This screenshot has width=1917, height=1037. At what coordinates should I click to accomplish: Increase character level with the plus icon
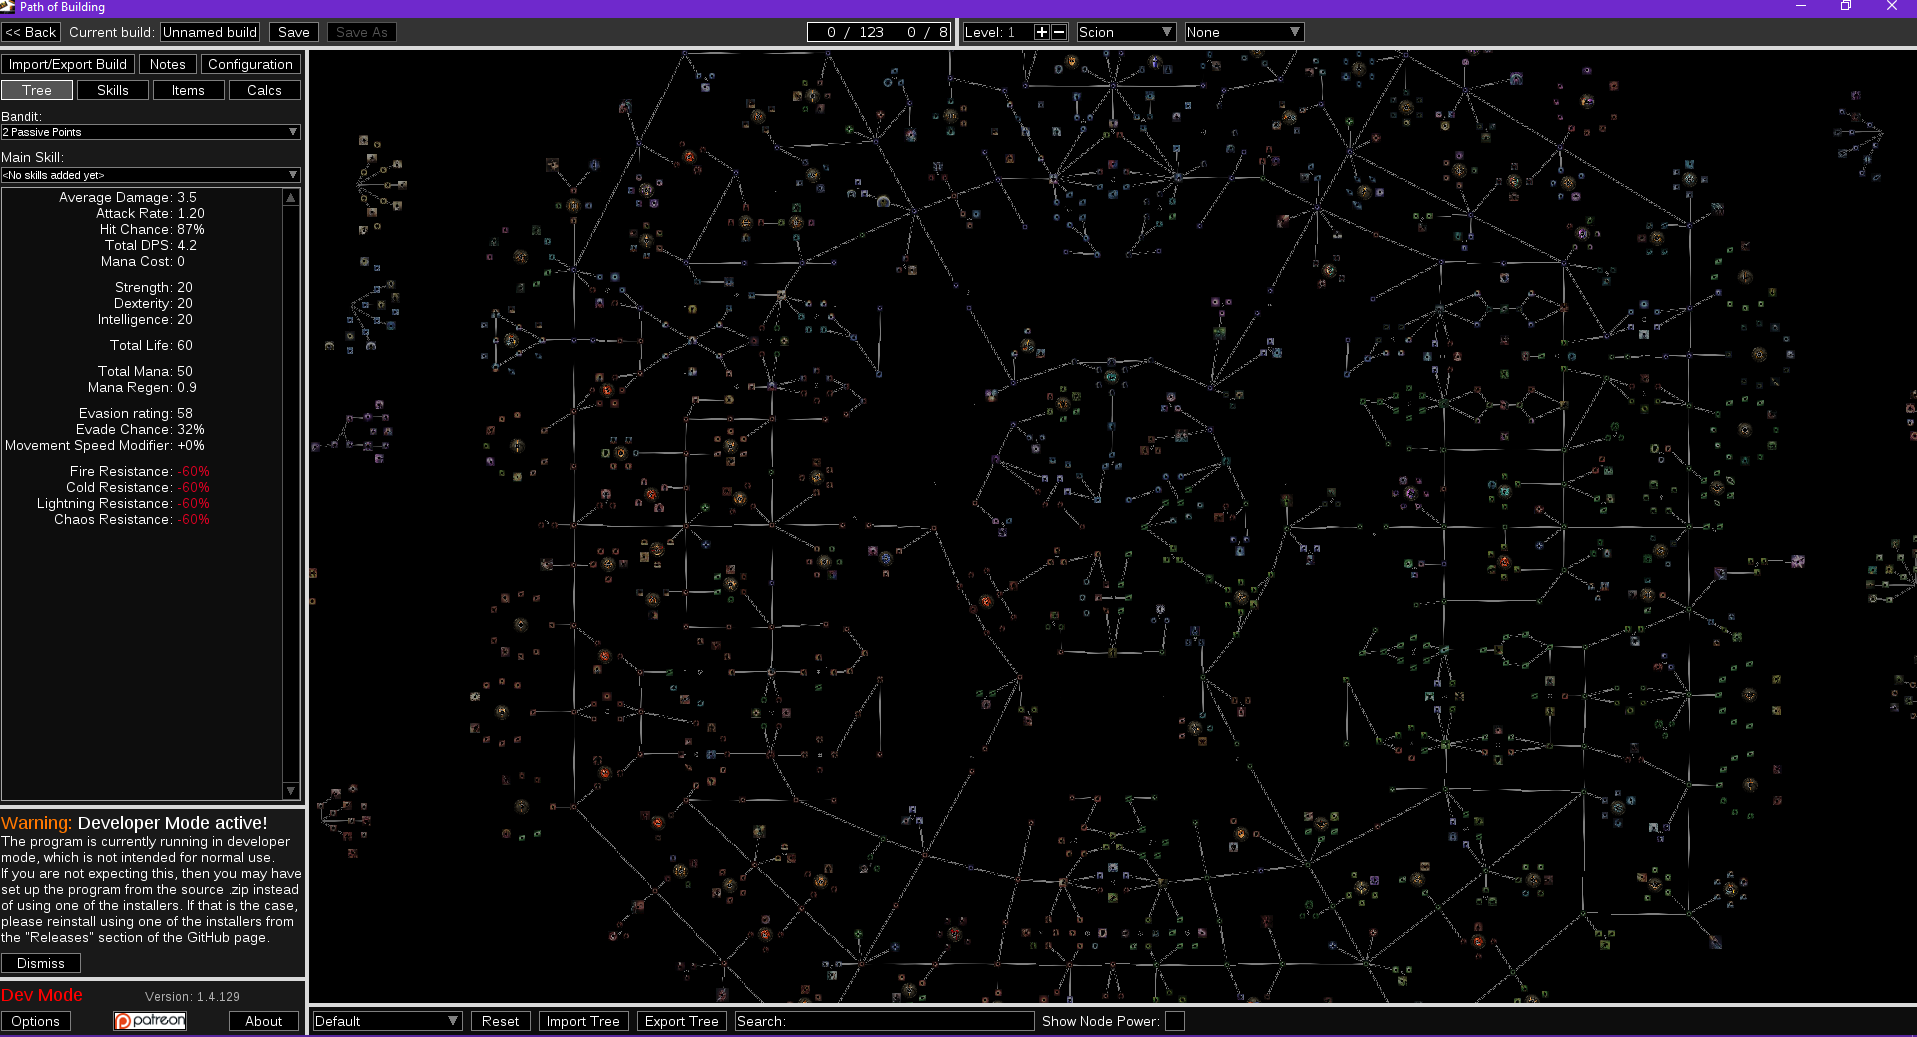pyautogui.click(x=1041, y=31)
